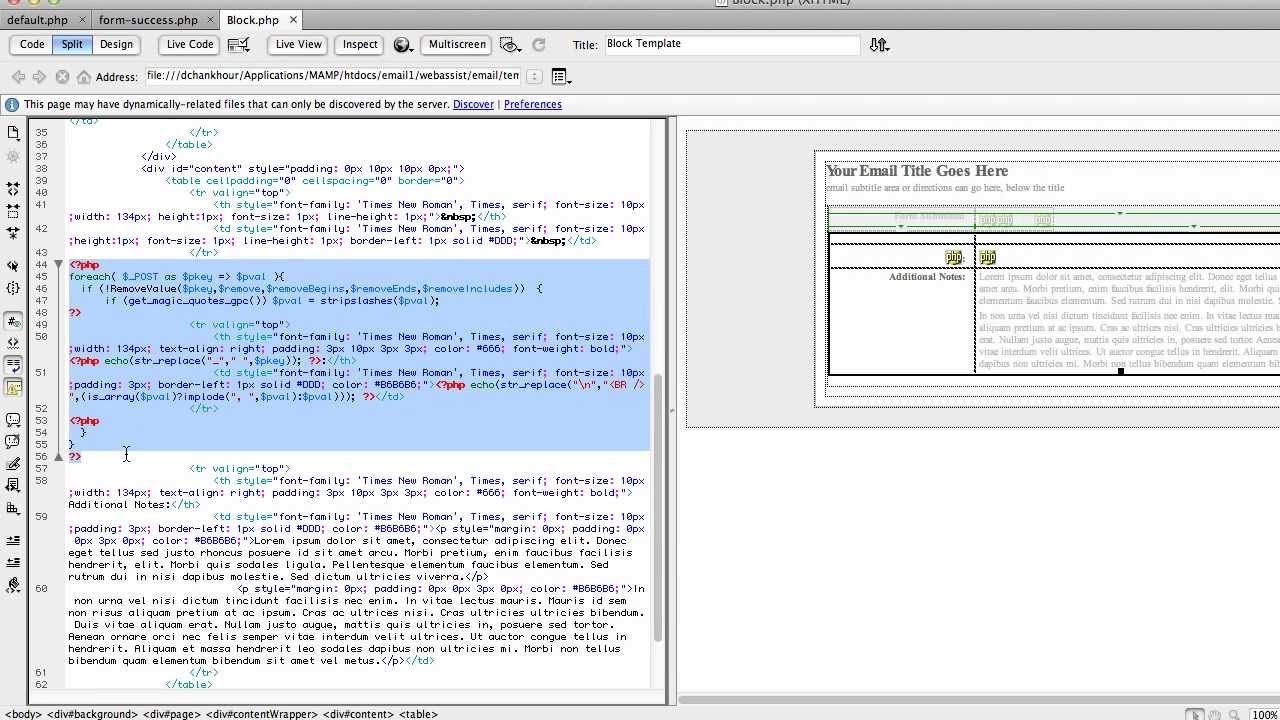
Task: Close the form-success.php tab
Action: (x=208, y=19)
